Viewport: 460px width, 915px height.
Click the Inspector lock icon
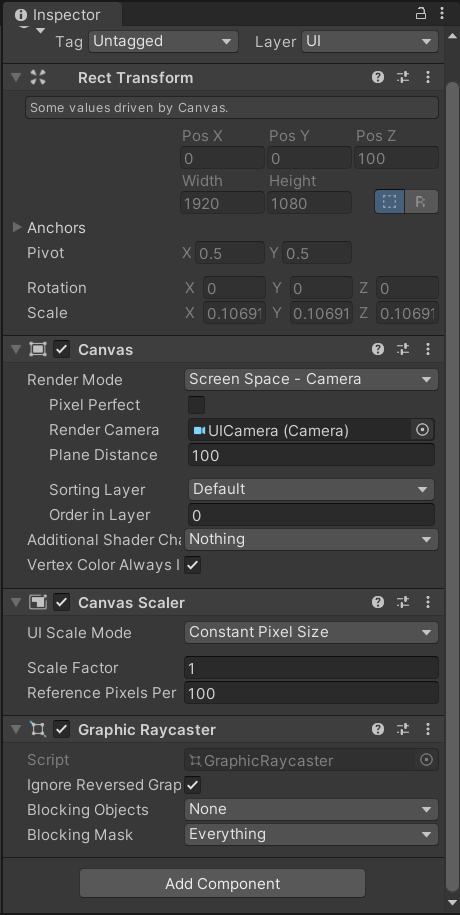(420, 13)
